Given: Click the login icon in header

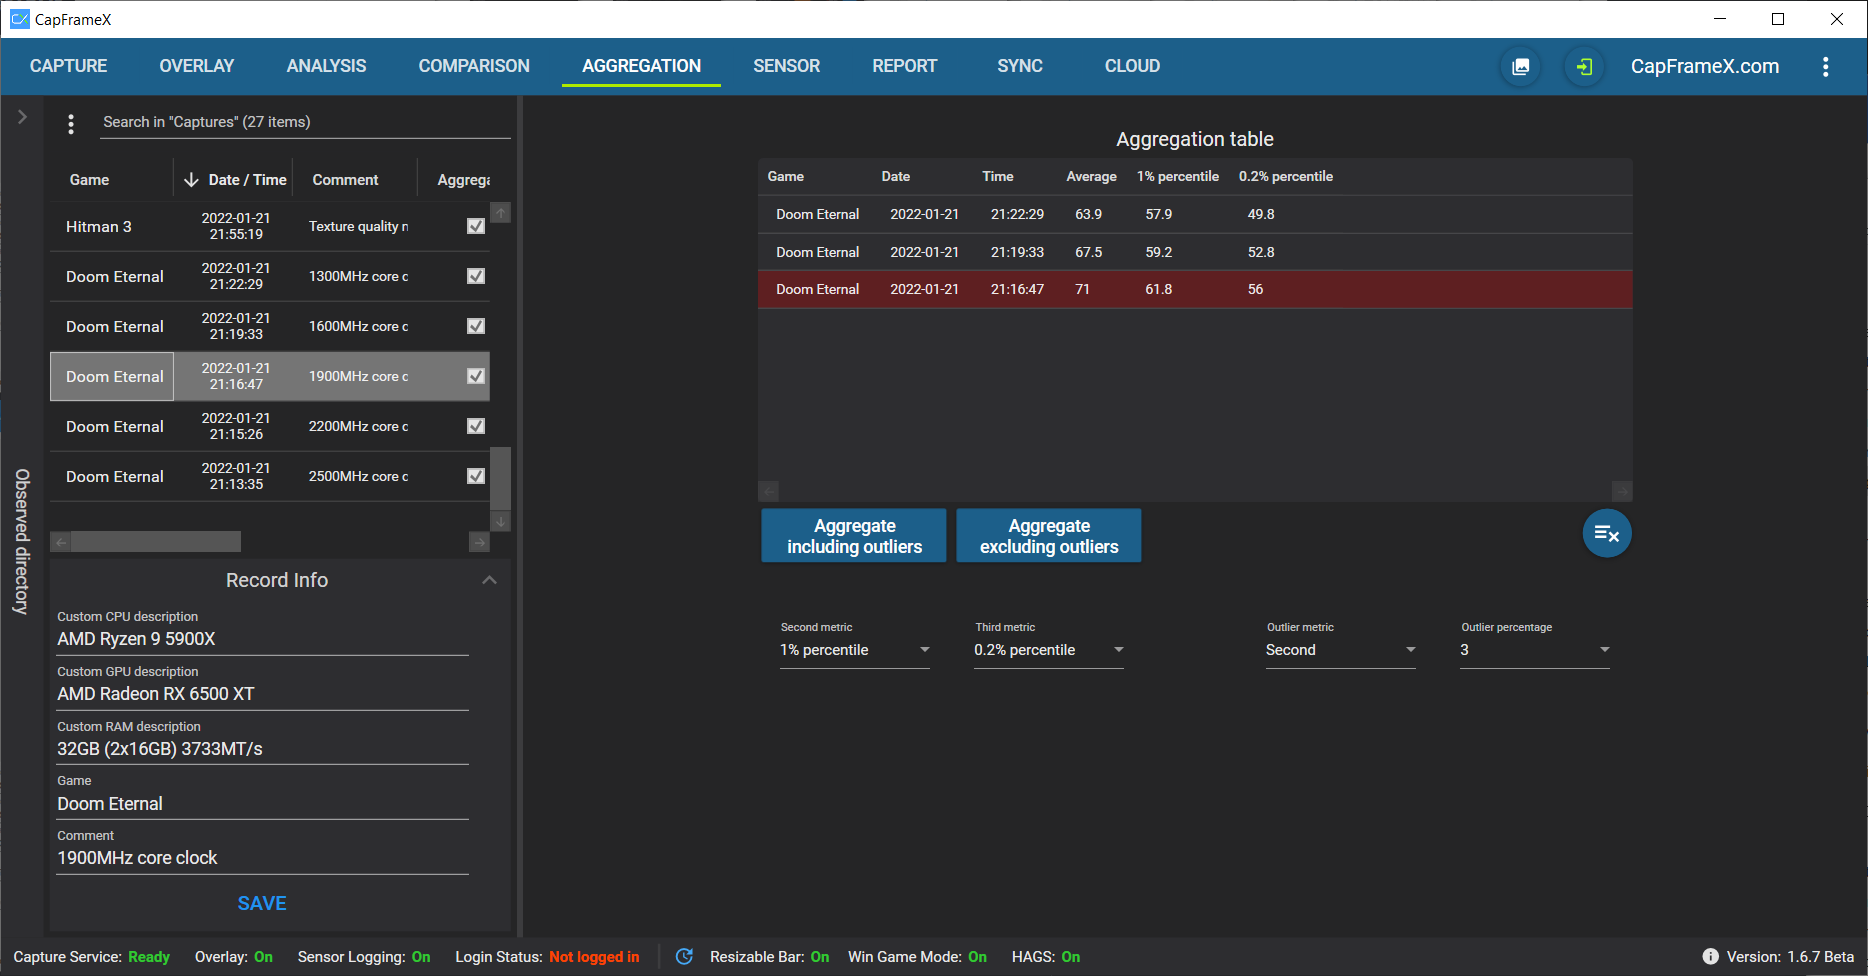Looking at the screenshot, I should tap(1584, 67).
